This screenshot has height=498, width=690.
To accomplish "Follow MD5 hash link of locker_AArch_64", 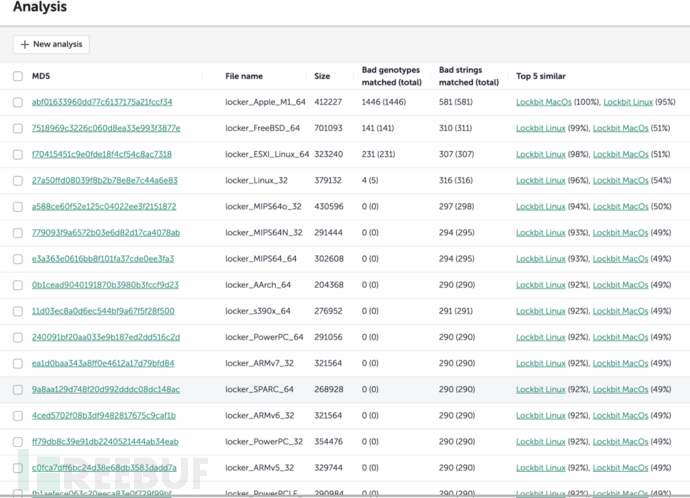I will click(x=105, y=285).
